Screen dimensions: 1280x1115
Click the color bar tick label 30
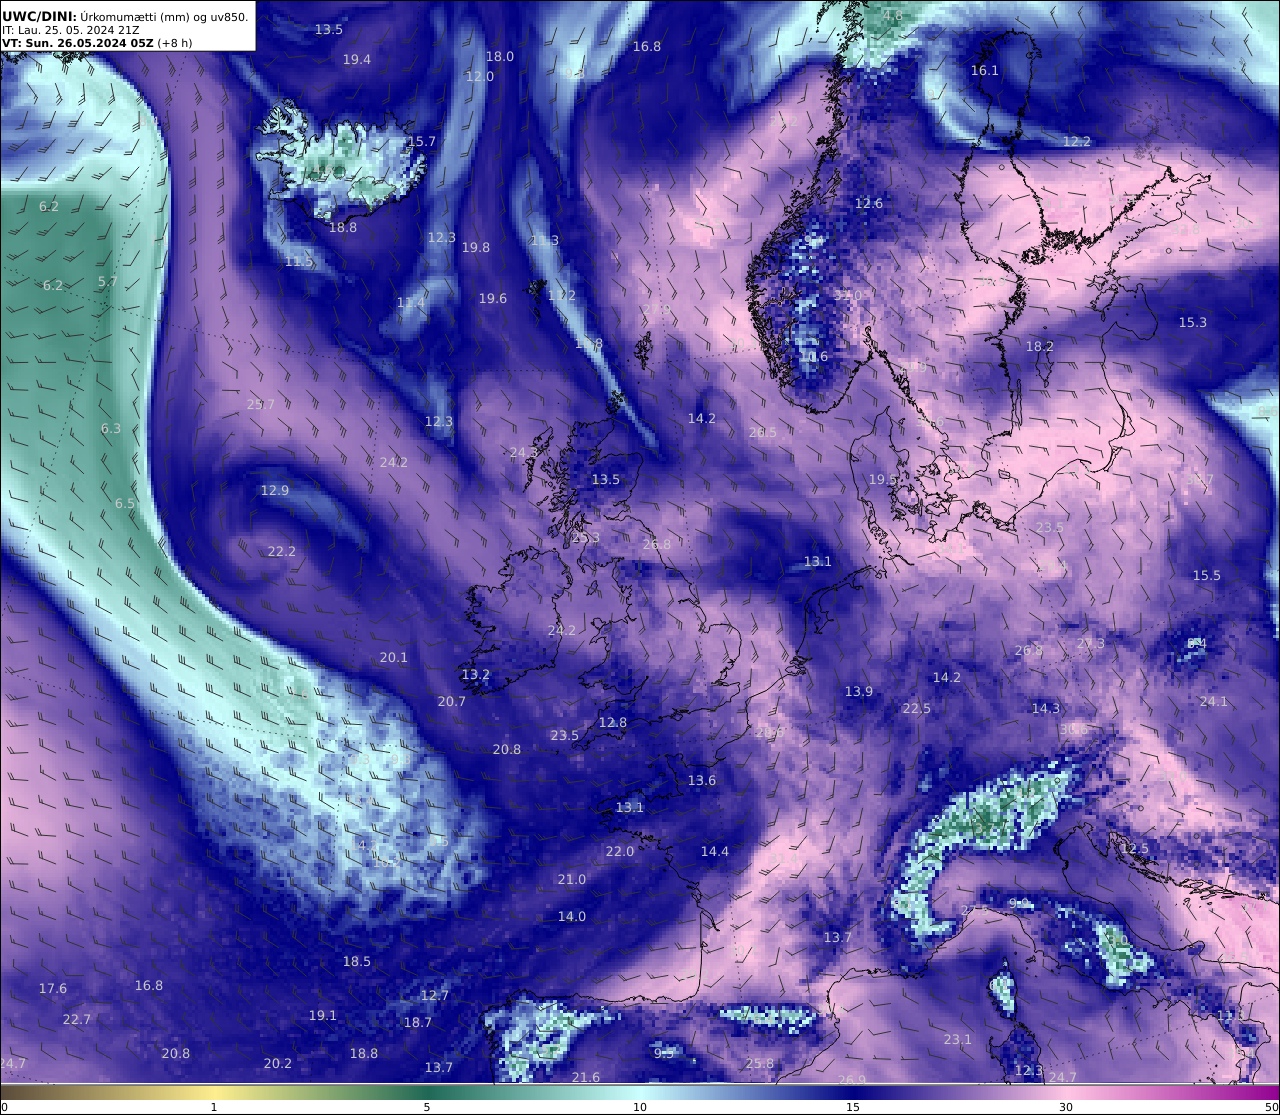(x=1066, y=1107)
